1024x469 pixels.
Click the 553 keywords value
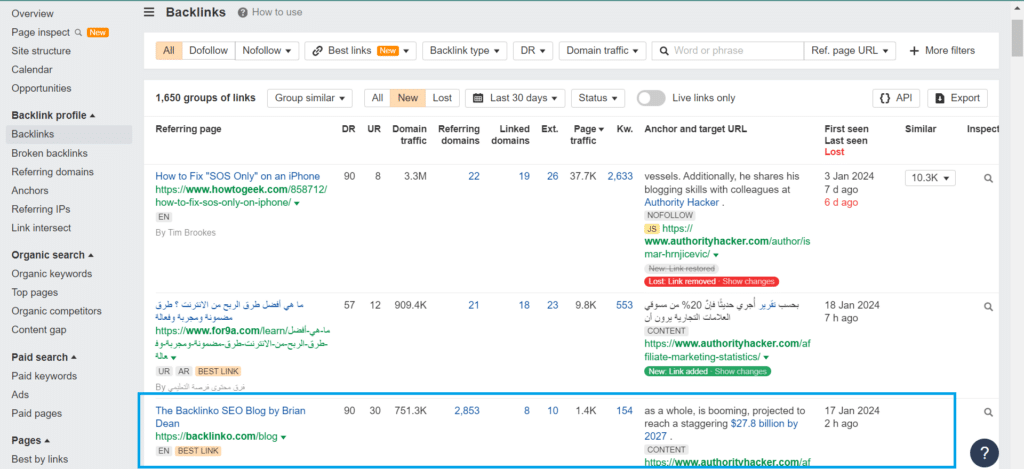[624, 304]
